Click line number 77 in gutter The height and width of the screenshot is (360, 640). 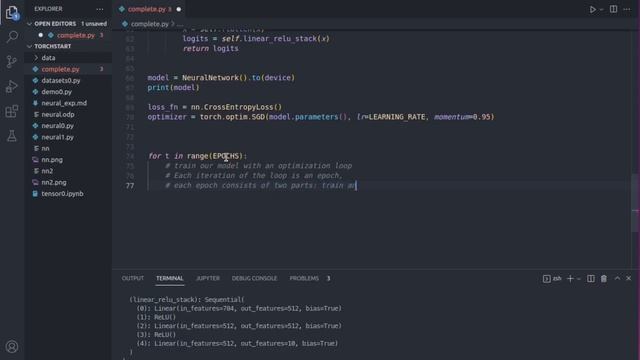130,186
